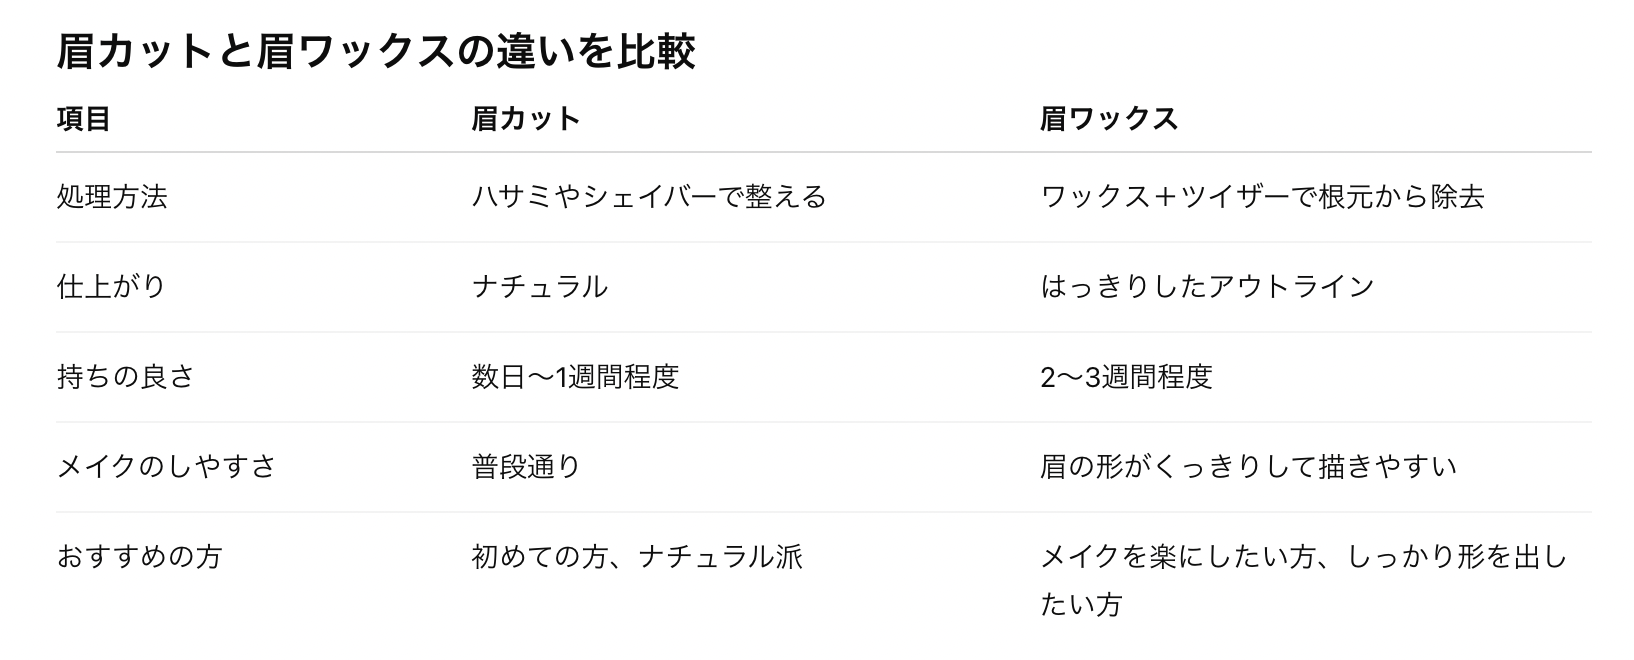Click the 2〜3週間程度 cell

click(x=1126, y=376)
